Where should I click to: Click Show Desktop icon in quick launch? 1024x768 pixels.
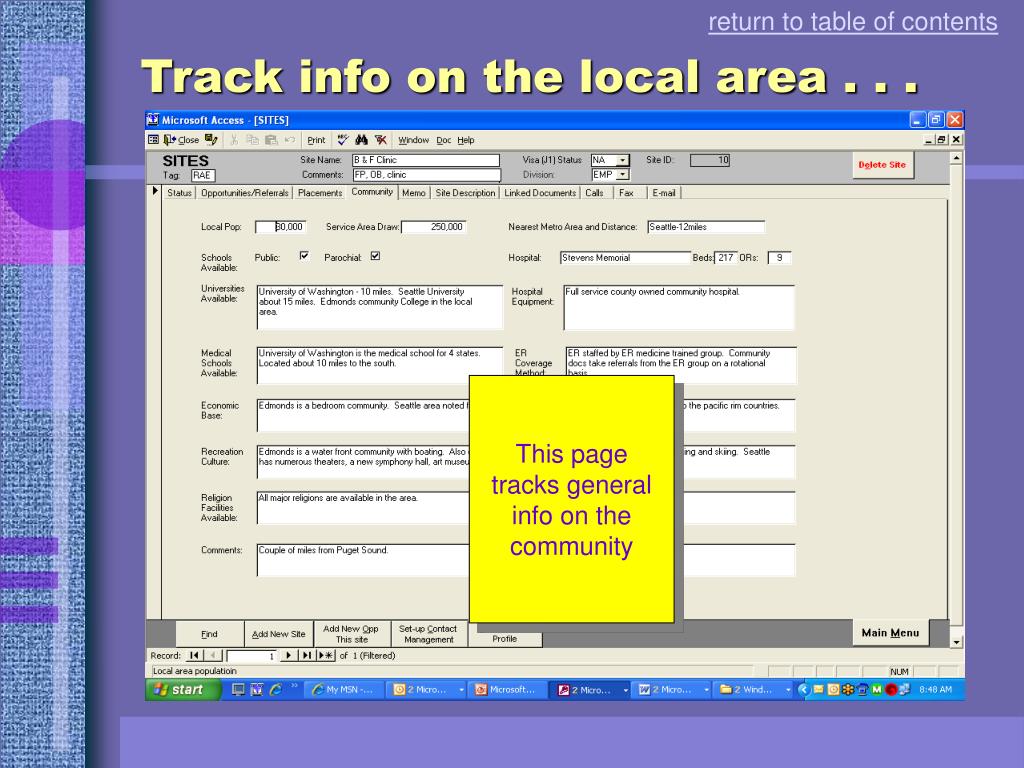238,690
